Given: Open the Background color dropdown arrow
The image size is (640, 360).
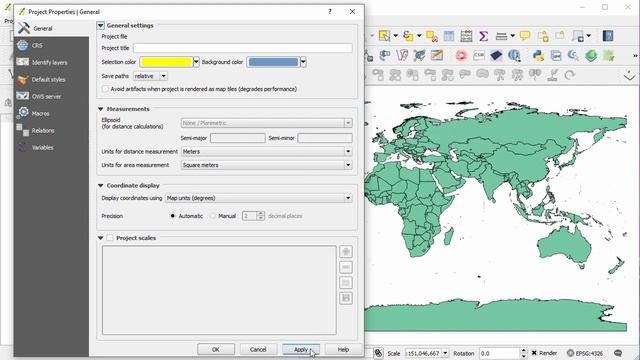Looking at the screenshot, I should (303, 62).
